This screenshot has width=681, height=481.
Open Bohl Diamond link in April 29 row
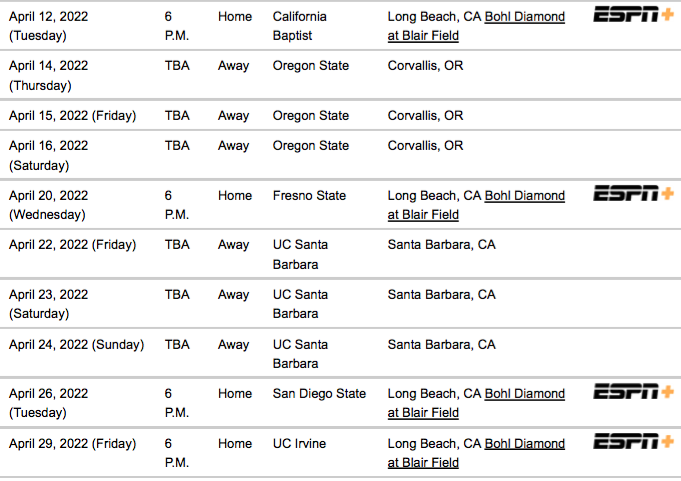[x=476, y=453]
